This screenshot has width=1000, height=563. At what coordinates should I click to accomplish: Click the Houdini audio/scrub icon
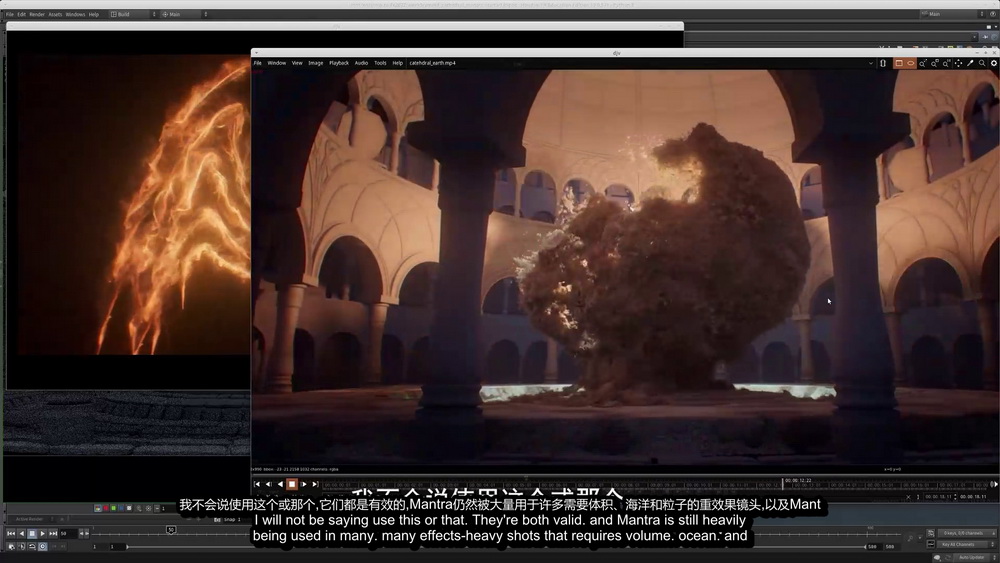(21, 546)
